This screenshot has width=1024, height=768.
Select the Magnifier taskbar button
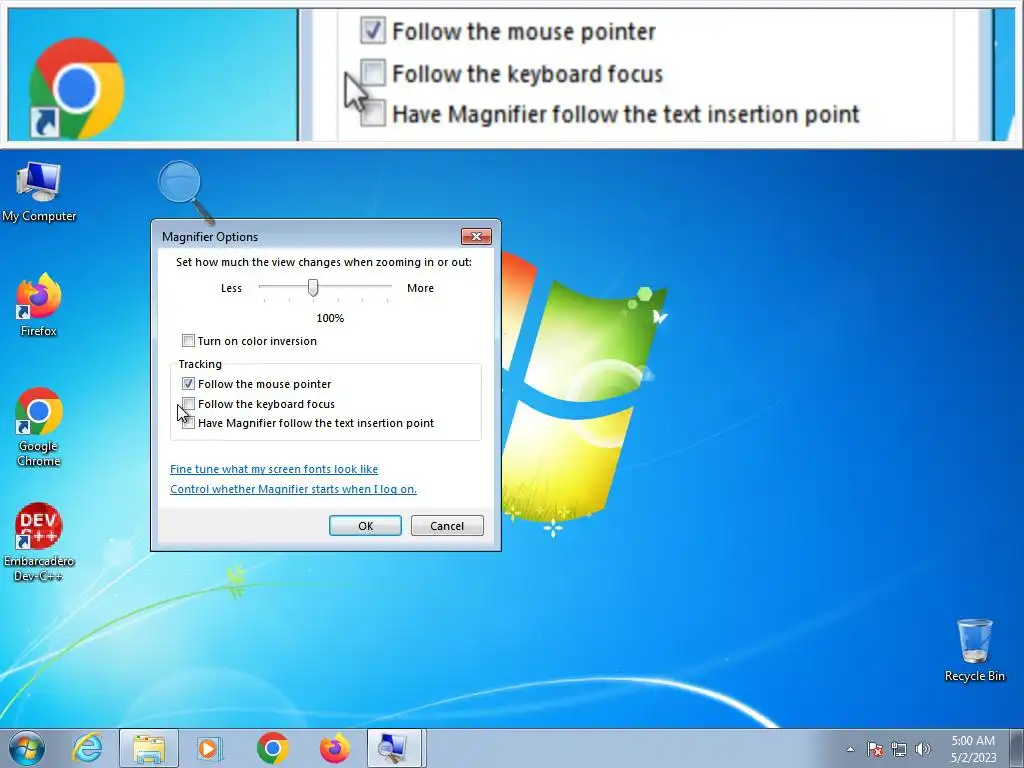(x=396, y=748)
